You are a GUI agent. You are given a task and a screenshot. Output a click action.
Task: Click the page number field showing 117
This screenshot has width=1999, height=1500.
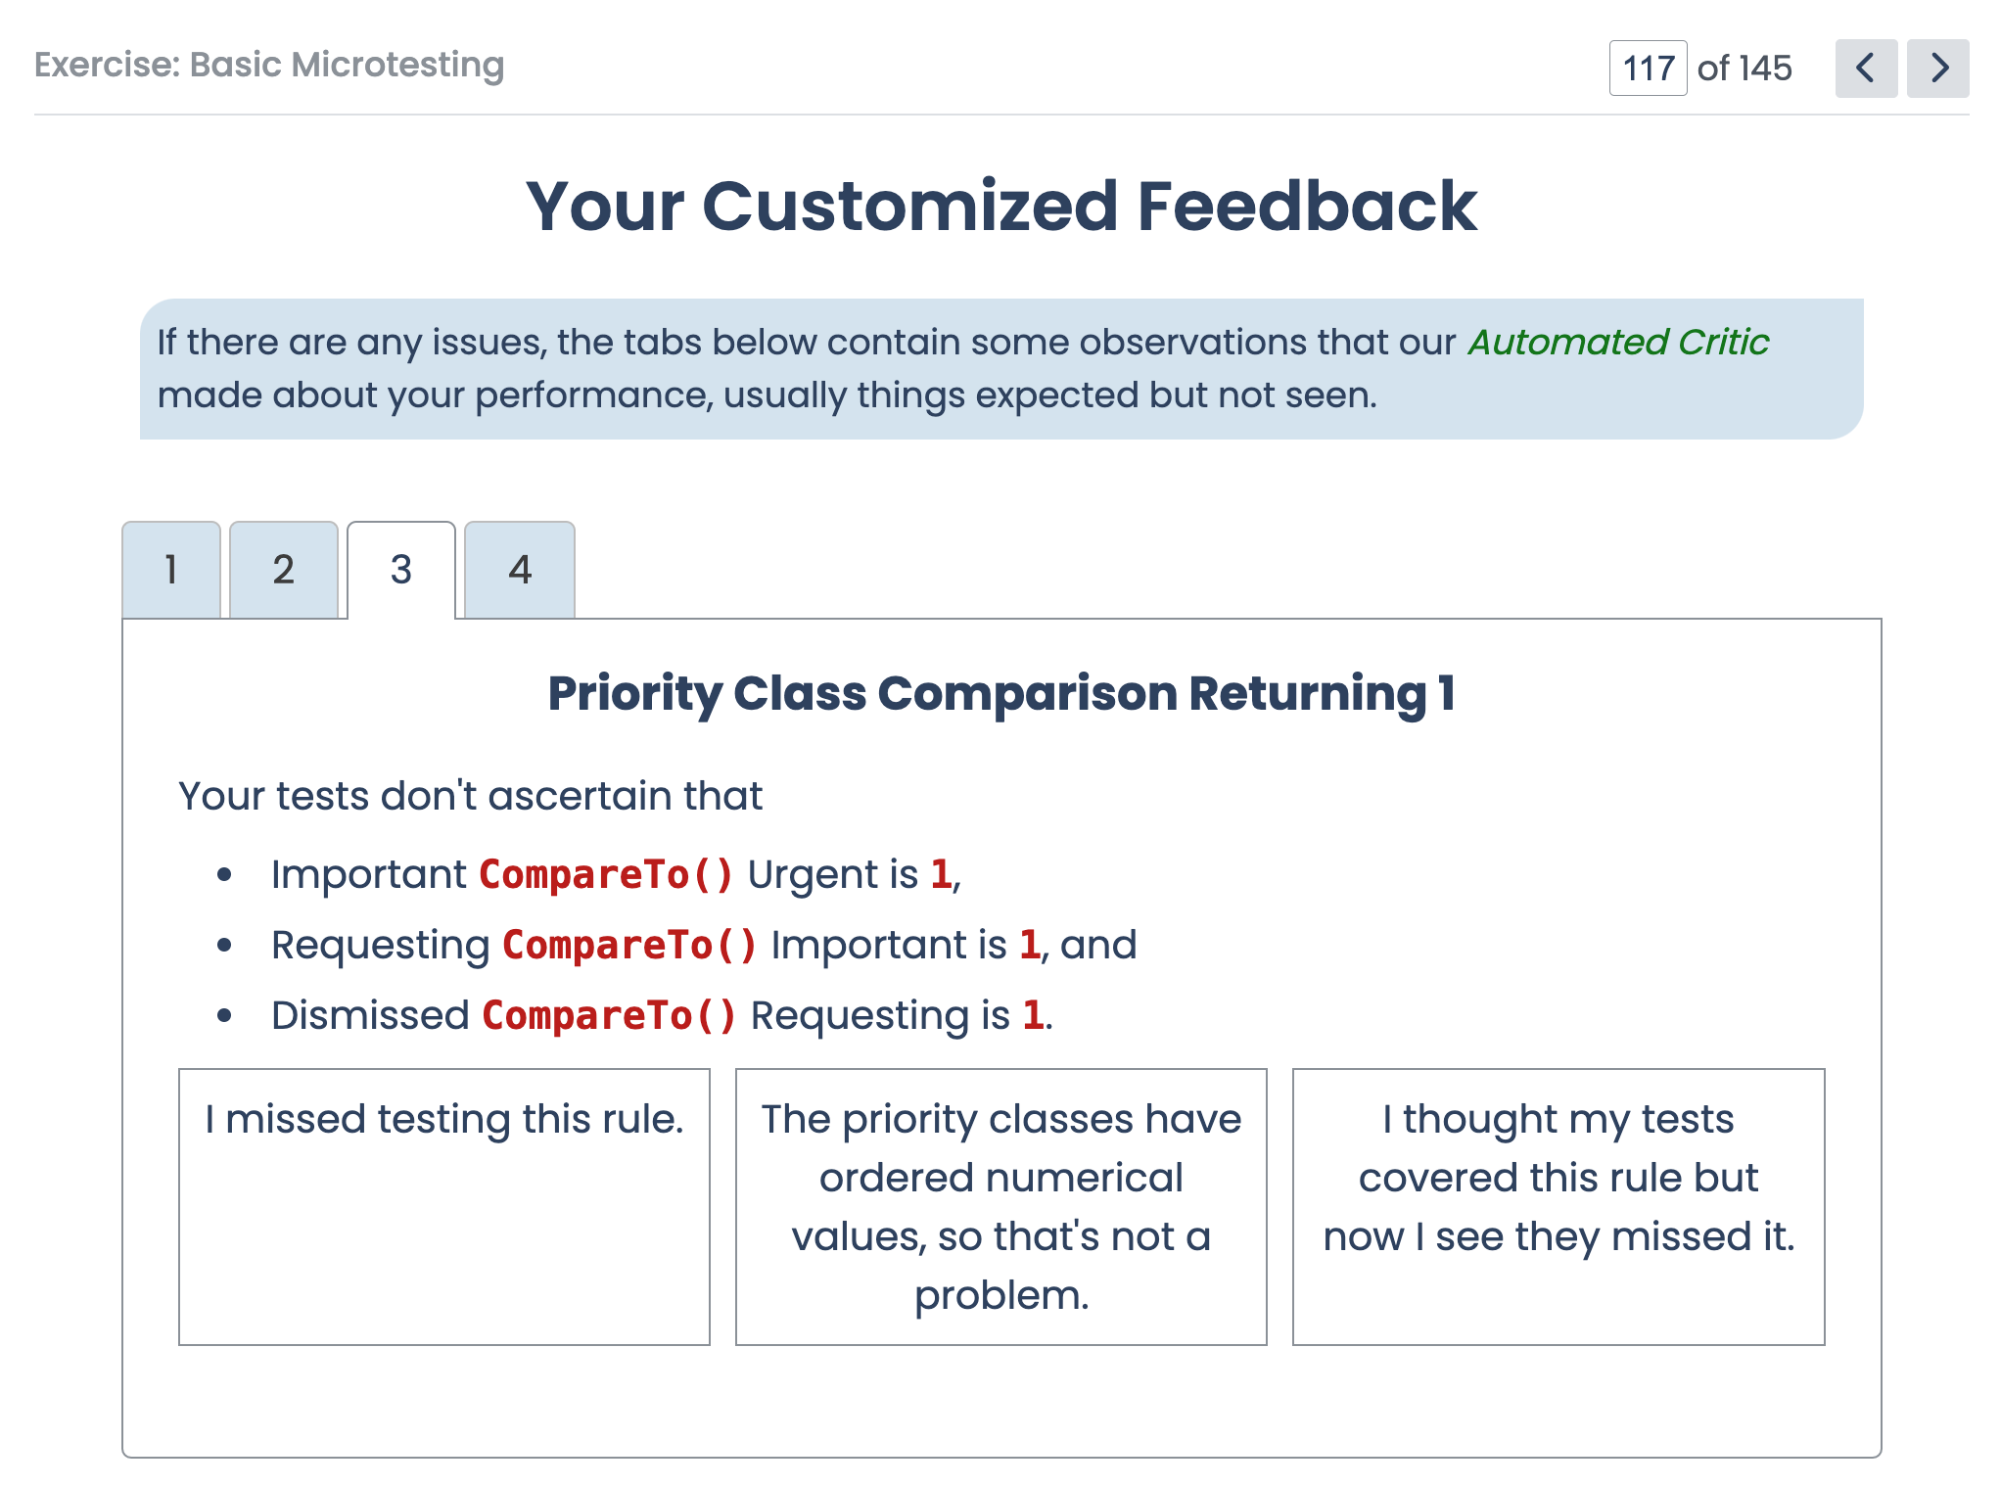coord(1647,68)
